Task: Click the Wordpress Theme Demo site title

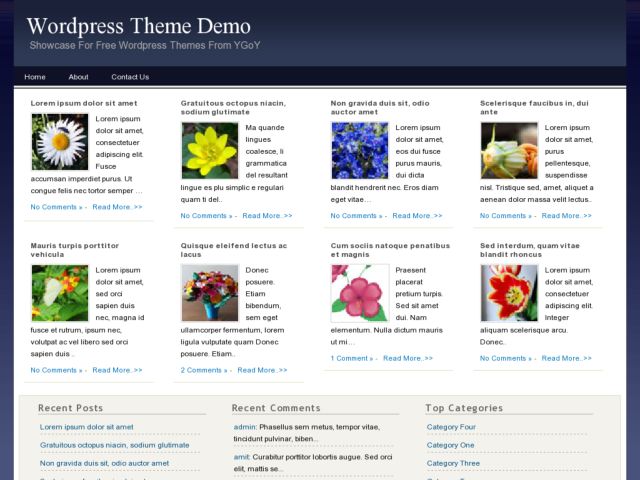Action: click(139, 26)
